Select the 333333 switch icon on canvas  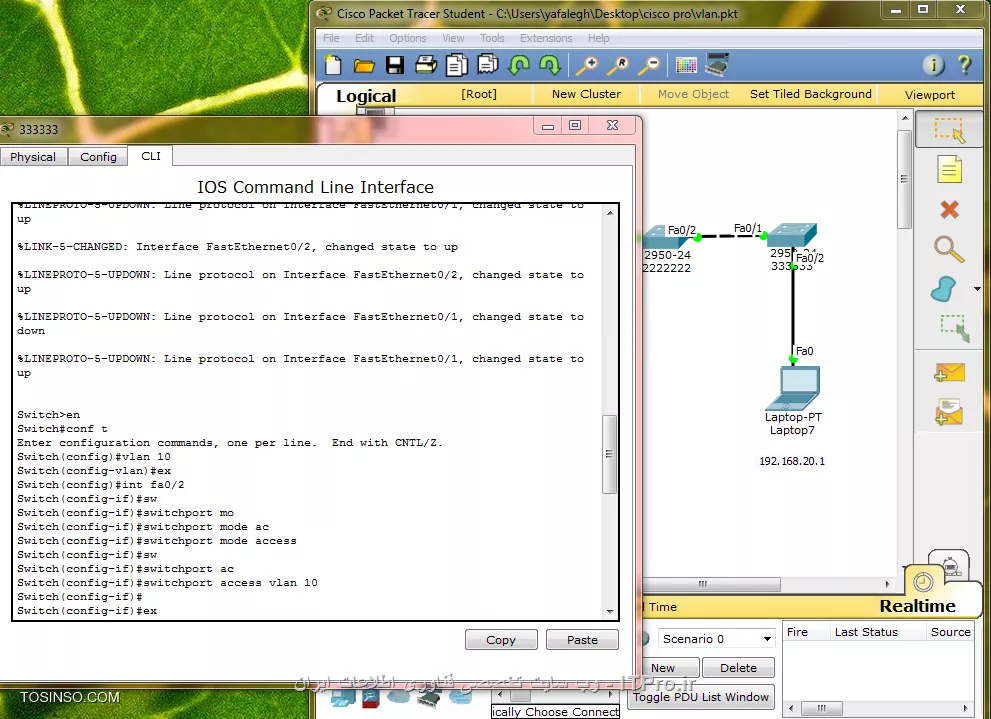[x=792, y=234]
